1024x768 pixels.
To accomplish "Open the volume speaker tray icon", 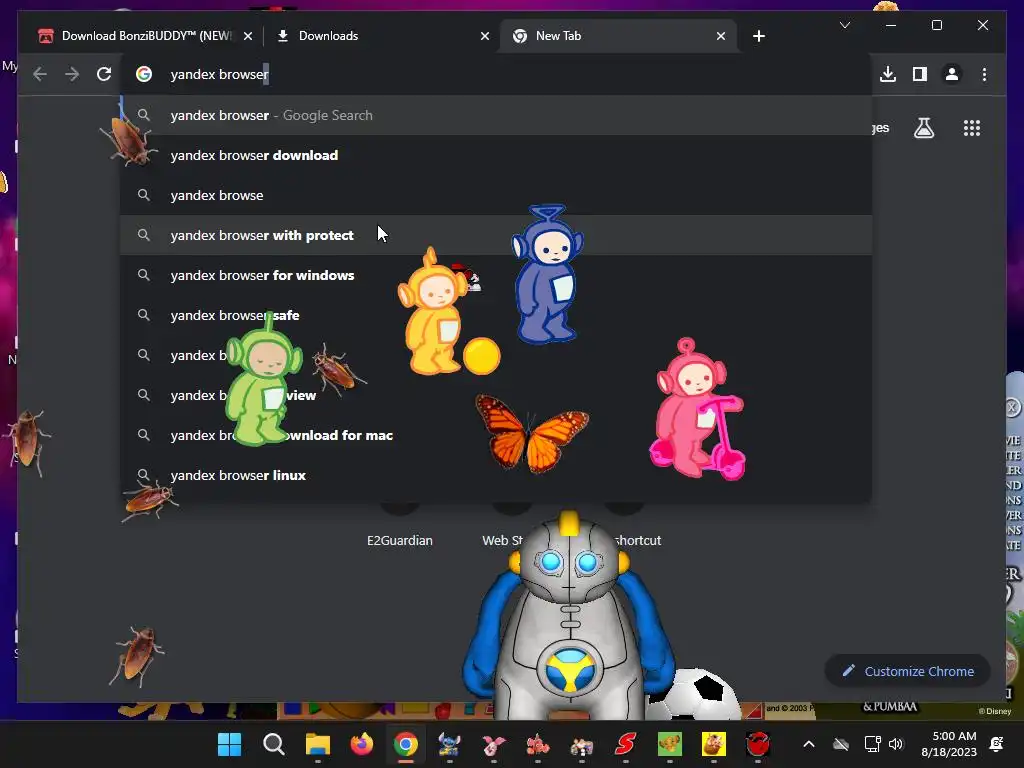I will [896, 744].
